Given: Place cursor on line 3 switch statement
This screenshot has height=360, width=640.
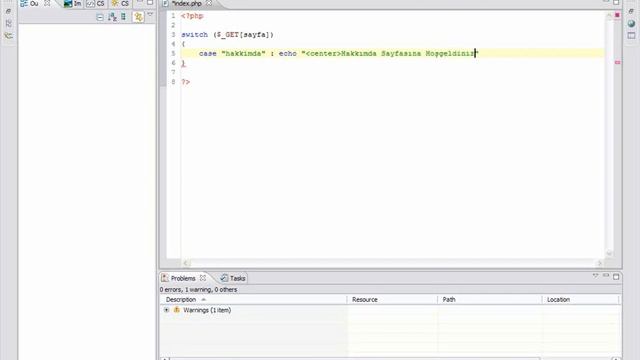Looking at the screenshot, I should (x=227, y=35).
